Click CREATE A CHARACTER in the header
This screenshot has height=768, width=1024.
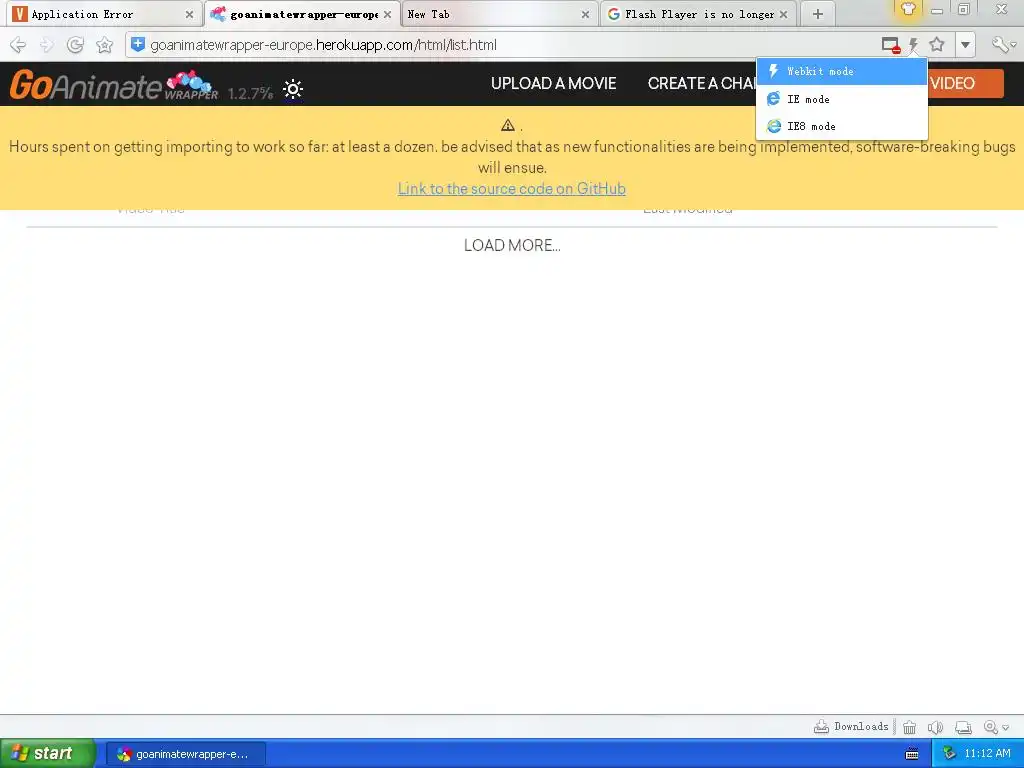pos(702,84)
